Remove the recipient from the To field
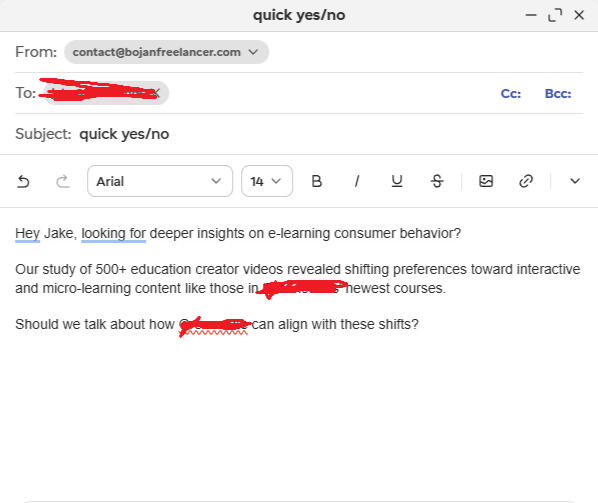Viewport: 598px width, 503px height. click(156, 93)
